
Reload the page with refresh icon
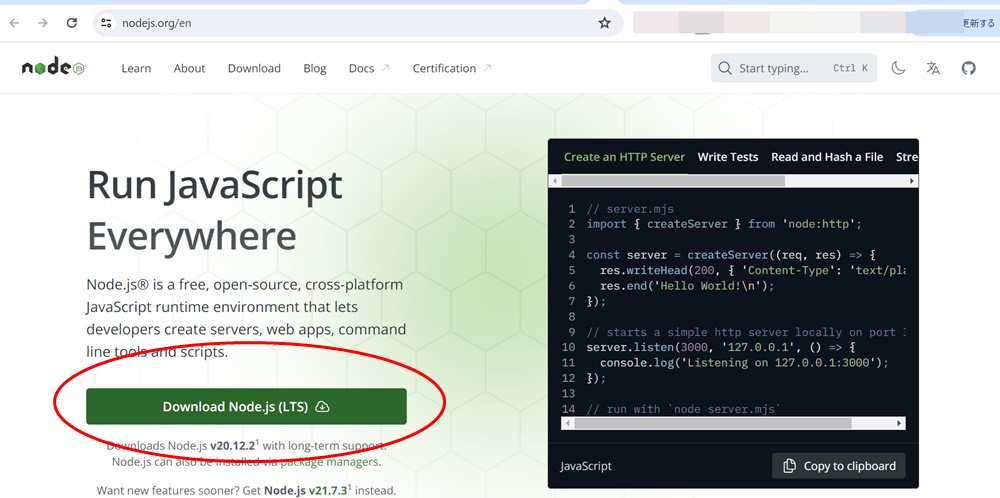[72, 23]
